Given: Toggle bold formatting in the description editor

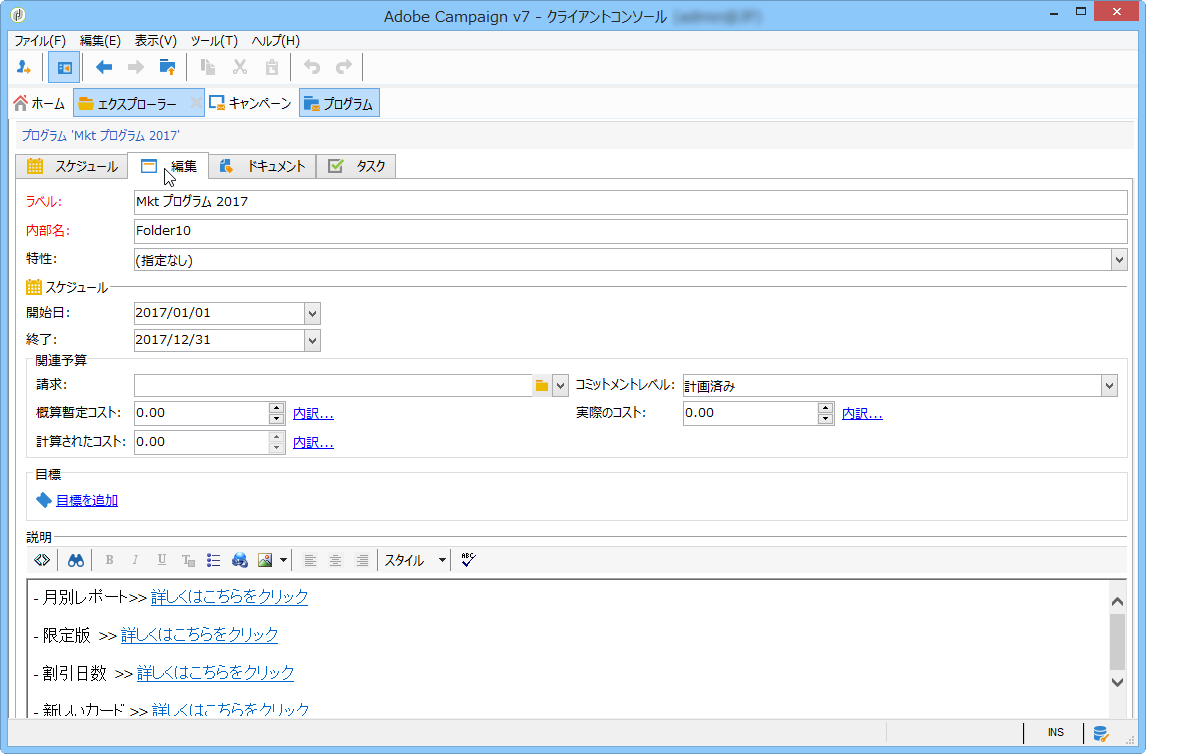Looking at the screenshot, I should click(109, 561).
